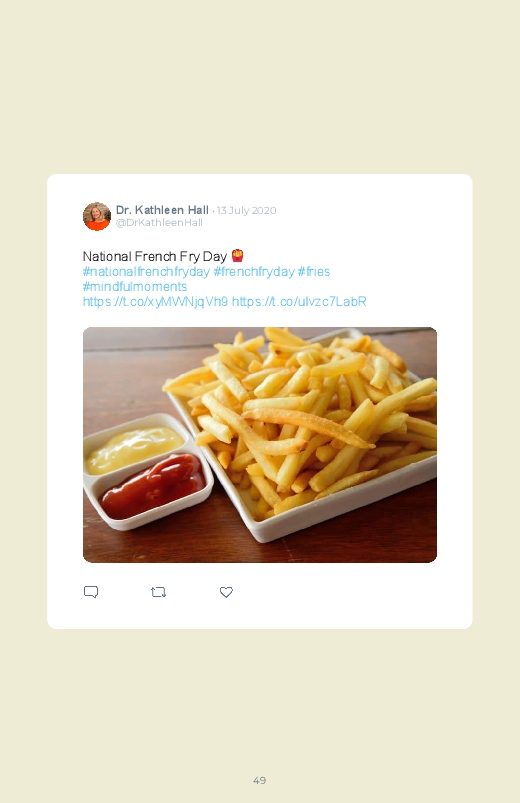Open the #frenchfryday hashtag
This screenshot has height=803, width=520.
(x=254, y=271)
